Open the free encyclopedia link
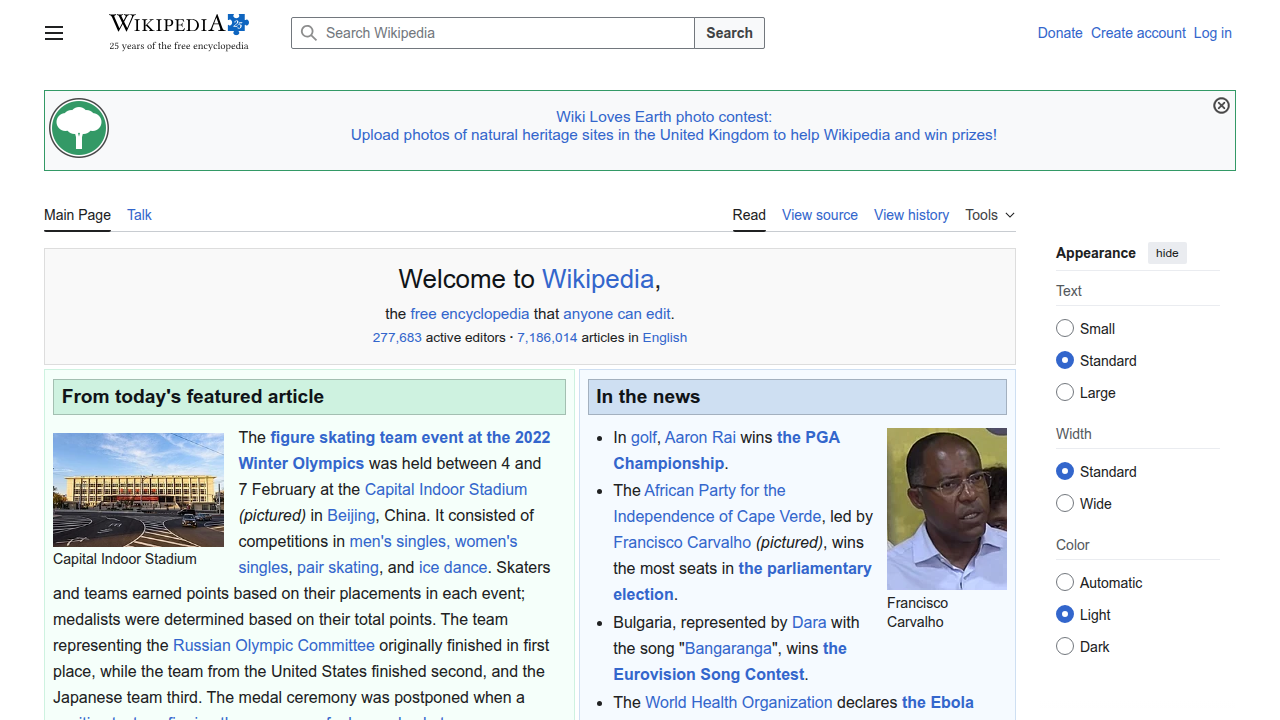 tap(470, 314)
